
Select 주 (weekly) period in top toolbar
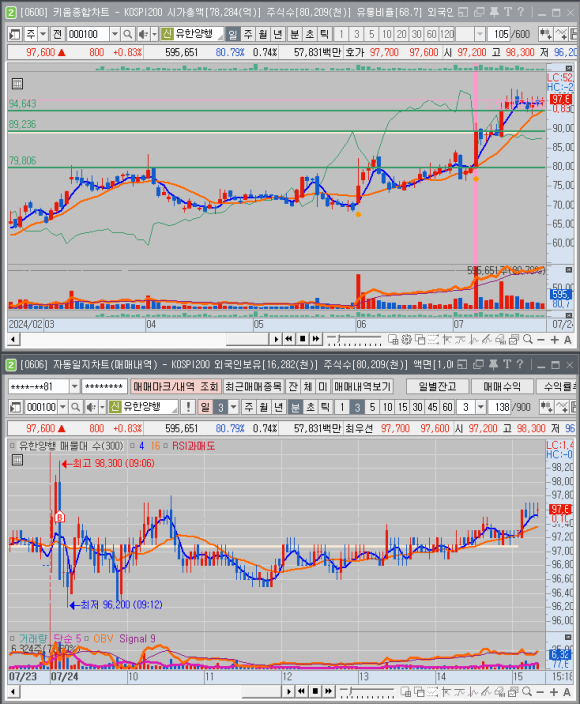click(247, 34)
